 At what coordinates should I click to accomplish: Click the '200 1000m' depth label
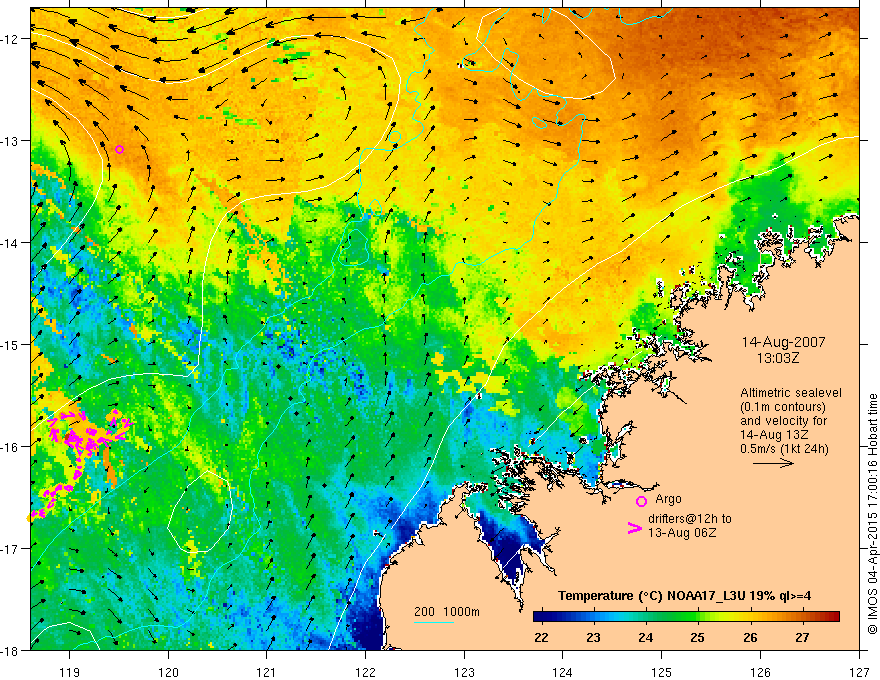pyautogui.click(x=447, y=612)
